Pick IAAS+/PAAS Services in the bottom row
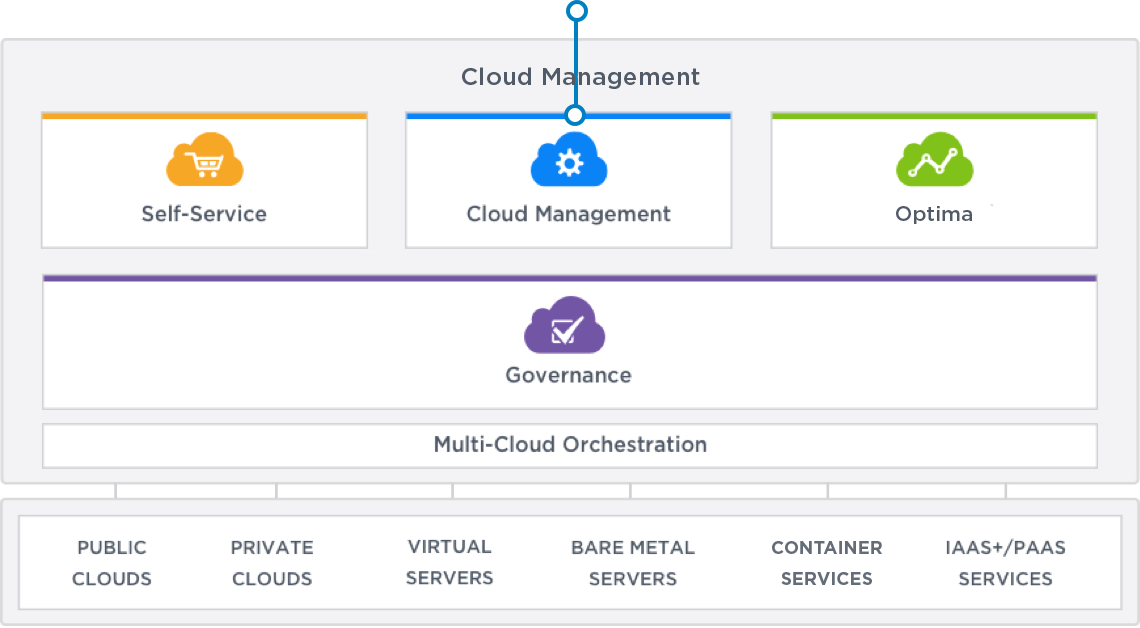This screenshot has height=628, width=1140. pos(1005,563)
